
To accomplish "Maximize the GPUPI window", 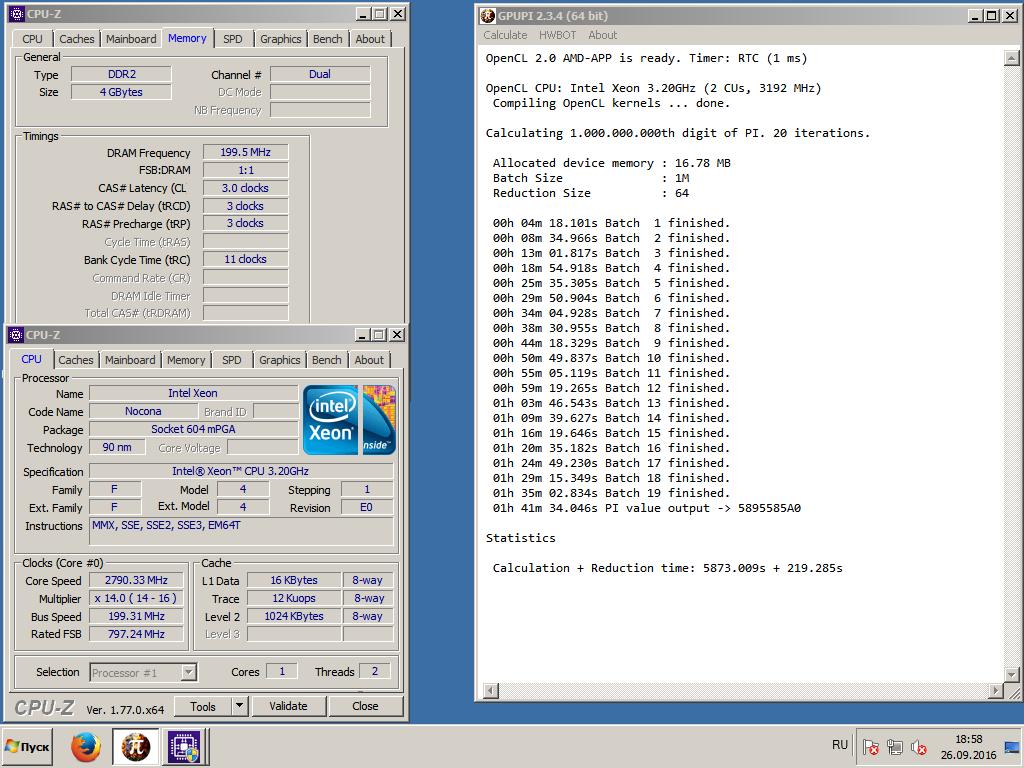I will coord(992,16).
